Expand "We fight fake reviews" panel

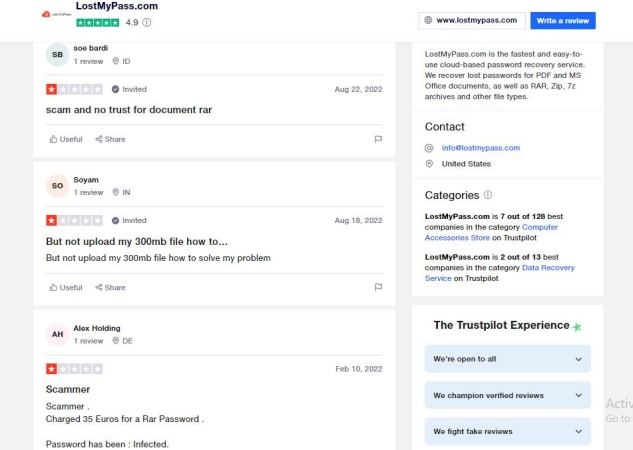(x=507, y=431)
